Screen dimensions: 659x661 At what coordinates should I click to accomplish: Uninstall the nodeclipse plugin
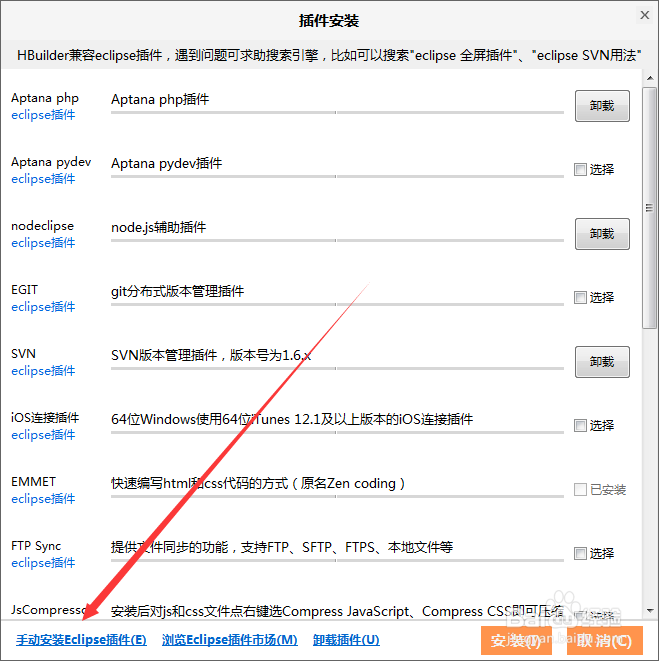coord(602,234)
